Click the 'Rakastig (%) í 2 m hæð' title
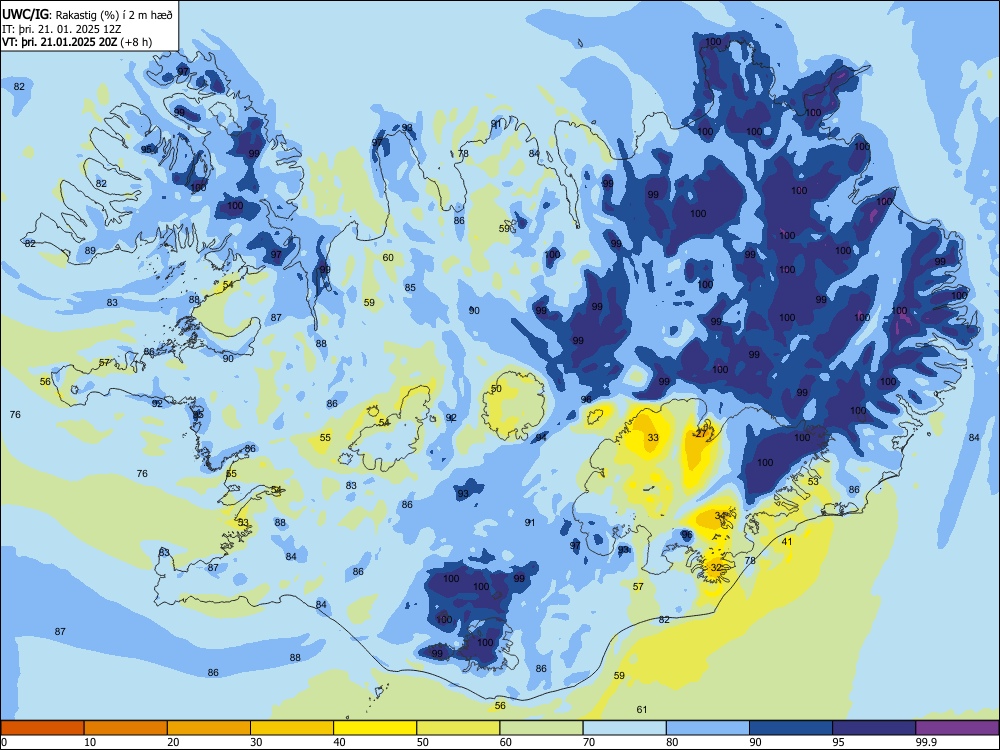The height and width of the screenshot is (750, 1000). (x=114, y=15)
